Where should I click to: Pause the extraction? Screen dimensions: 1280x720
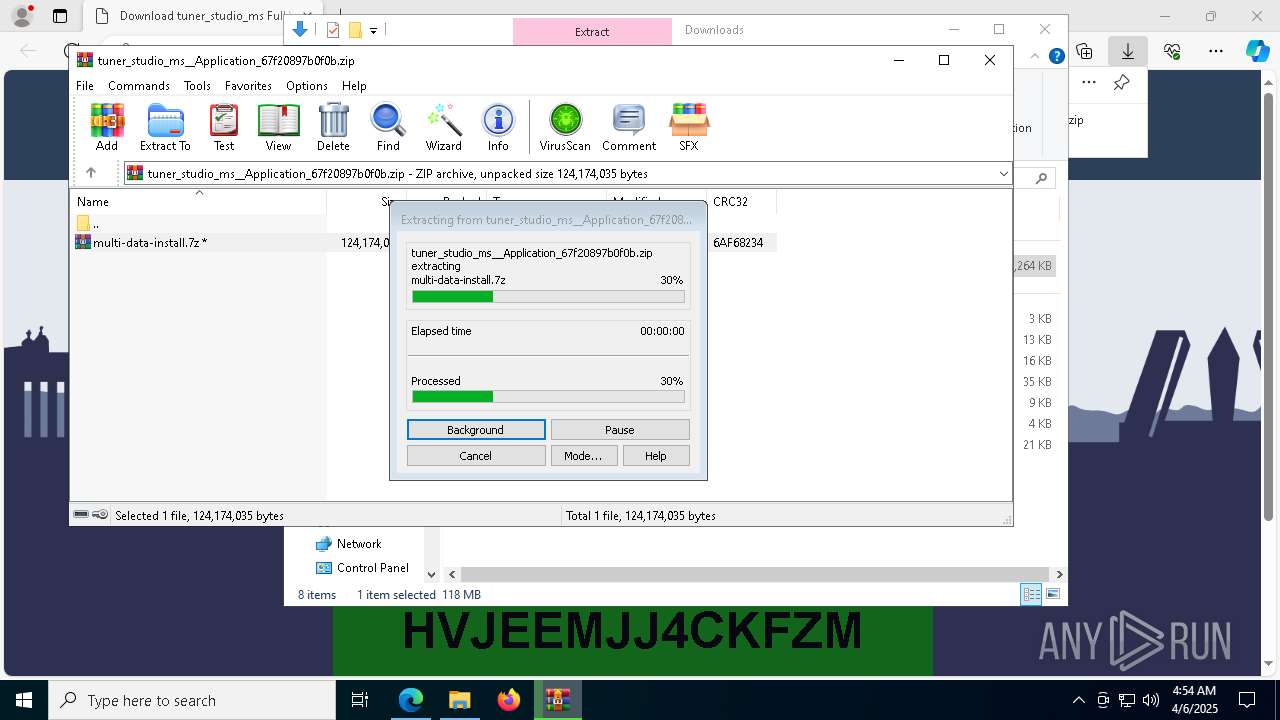[620, 430]
